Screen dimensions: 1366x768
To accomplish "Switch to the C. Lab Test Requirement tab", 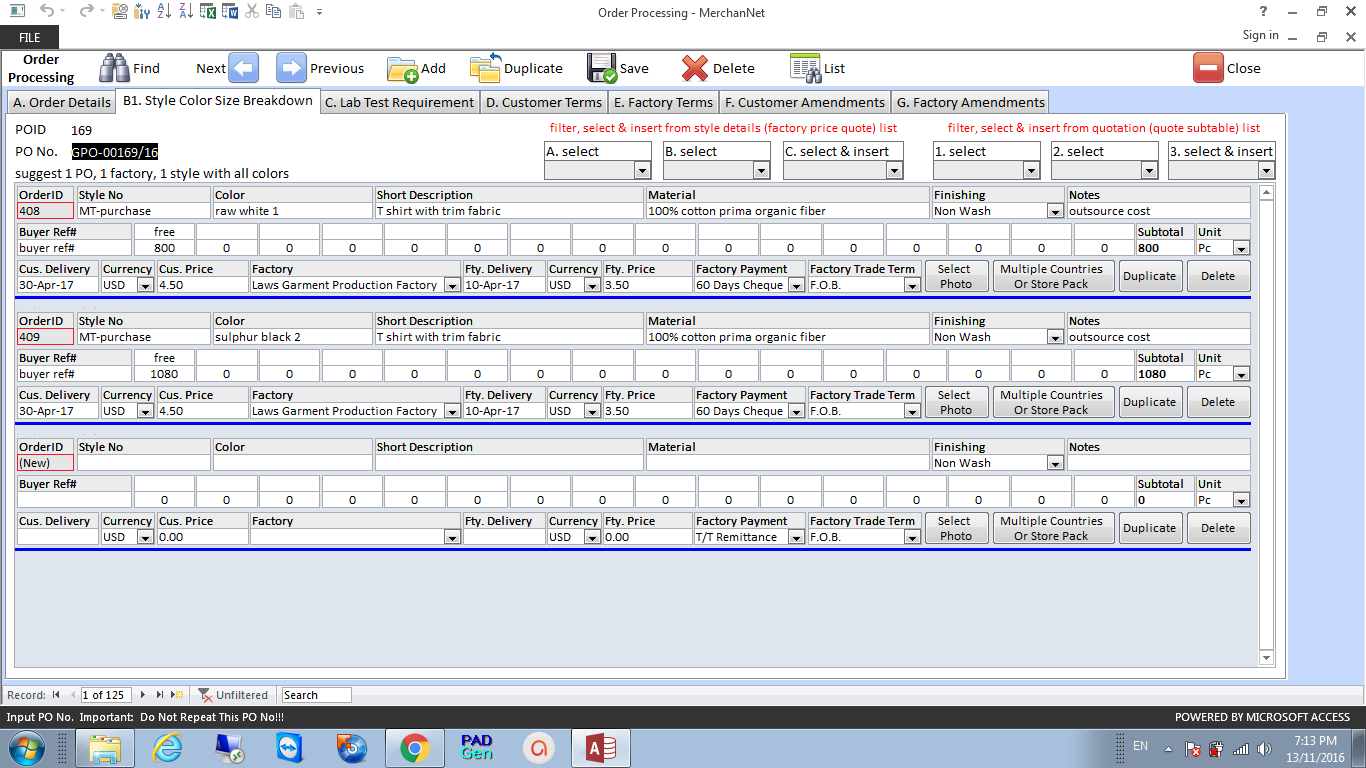I will pos(399,102).
